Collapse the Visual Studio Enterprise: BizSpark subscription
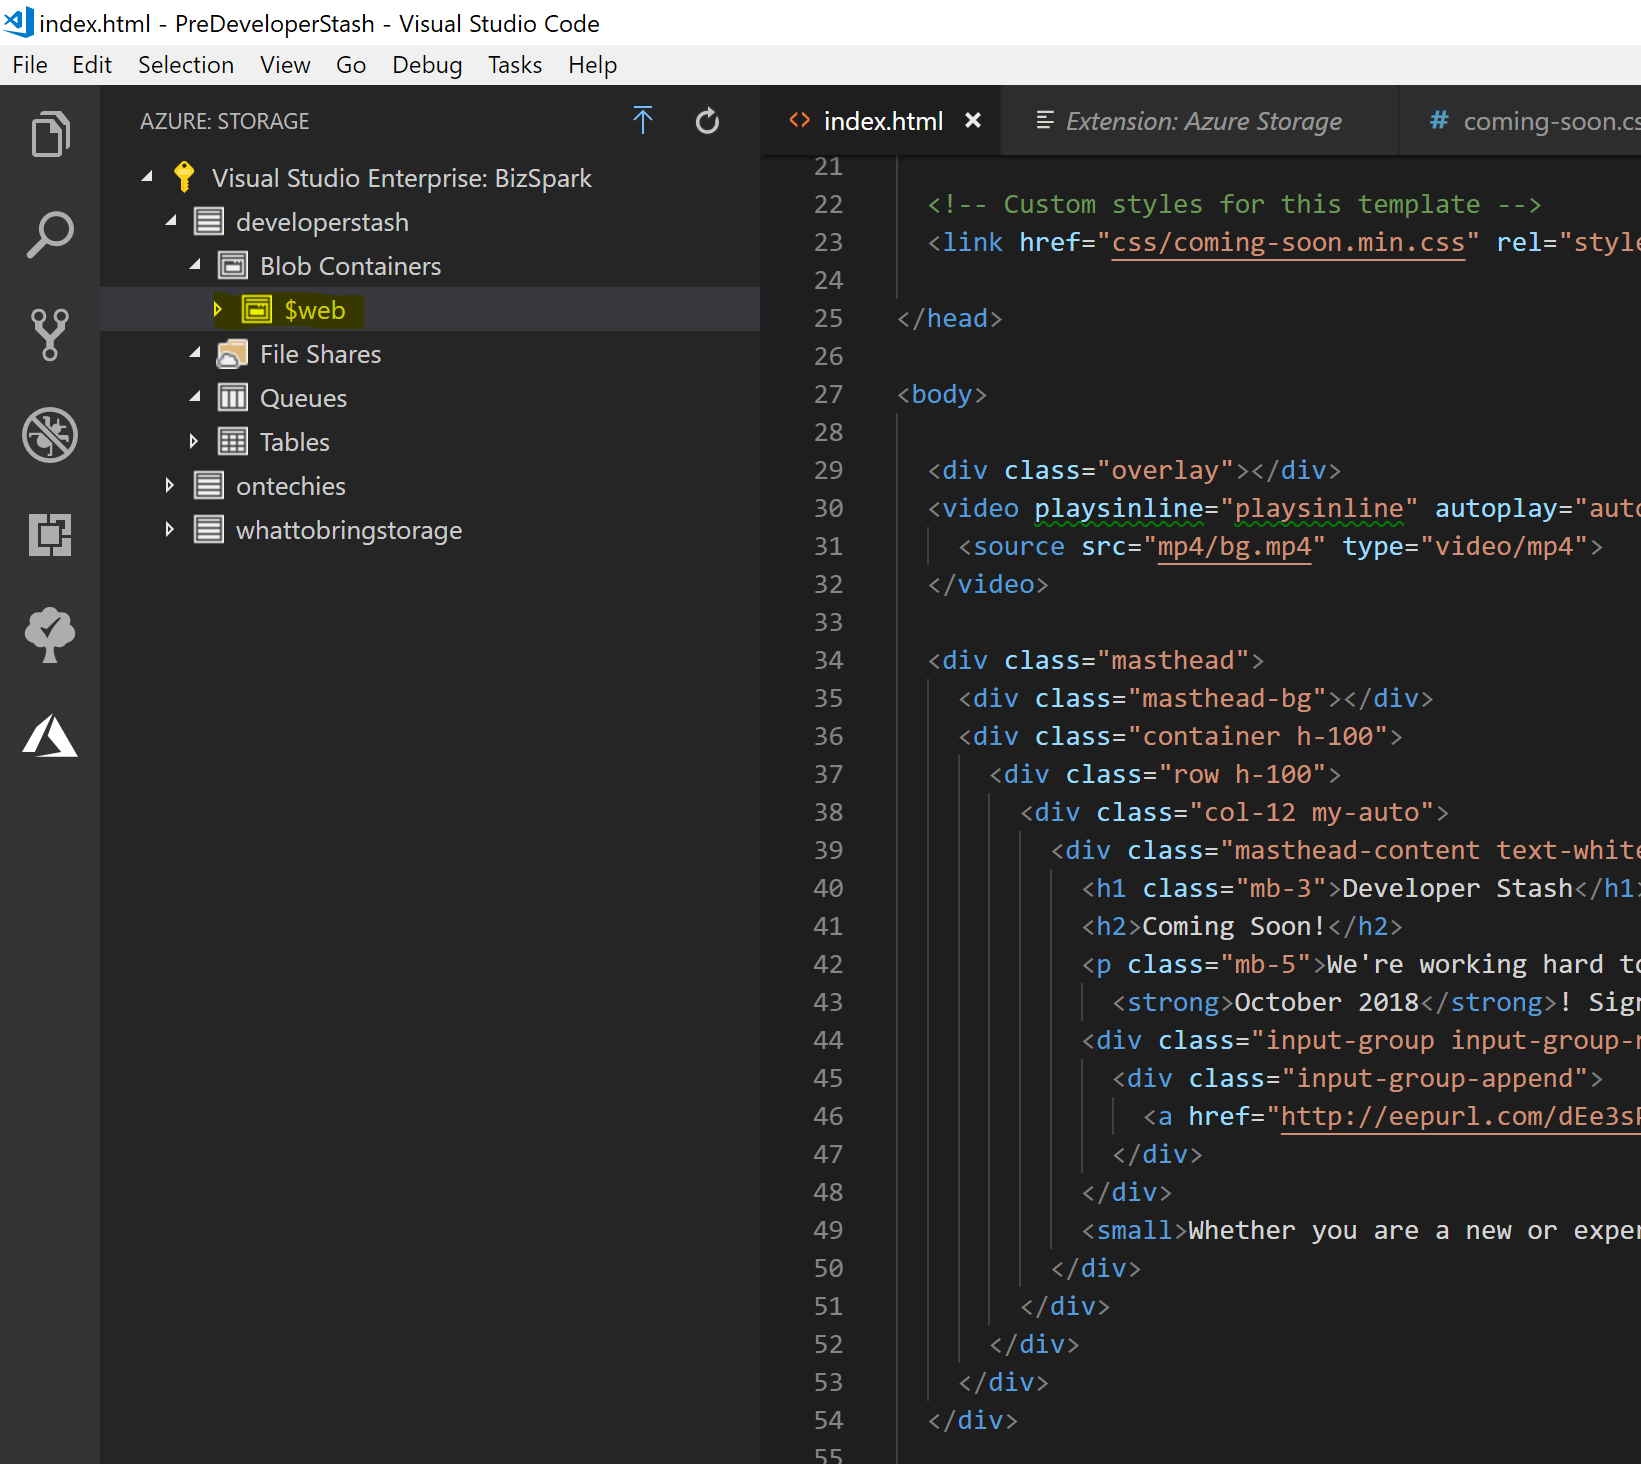 [147, 177]
